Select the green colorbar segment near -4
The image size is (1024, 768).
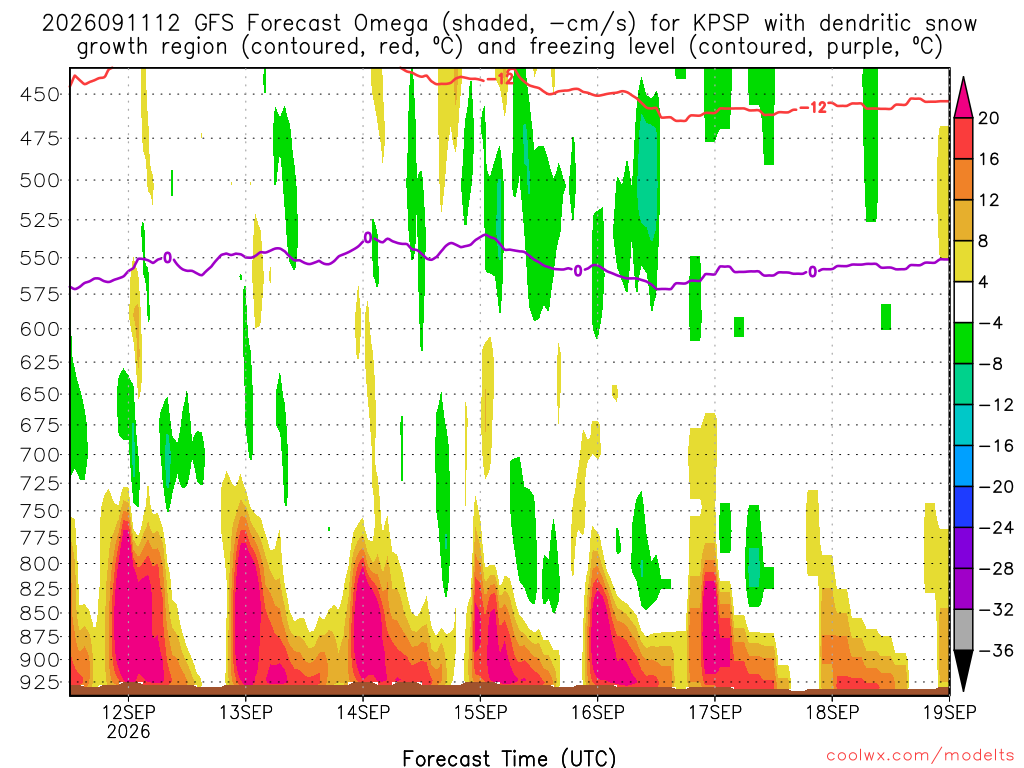(x=963, y=344)
